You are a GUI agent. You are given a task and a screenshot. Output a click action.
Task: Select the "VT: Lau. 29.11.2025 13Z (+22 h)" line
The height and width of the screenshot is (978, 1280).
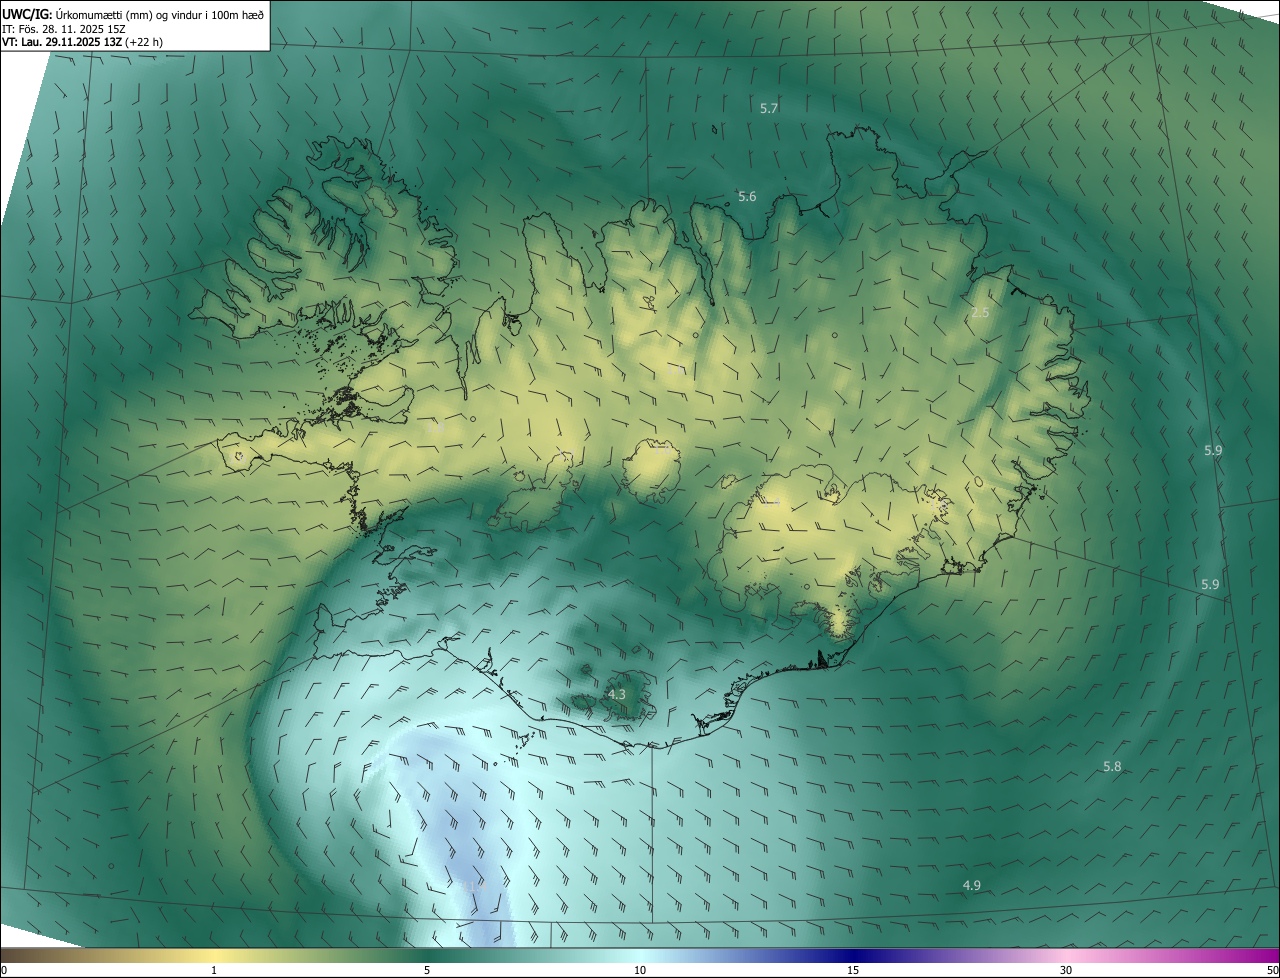click(83, 42)
